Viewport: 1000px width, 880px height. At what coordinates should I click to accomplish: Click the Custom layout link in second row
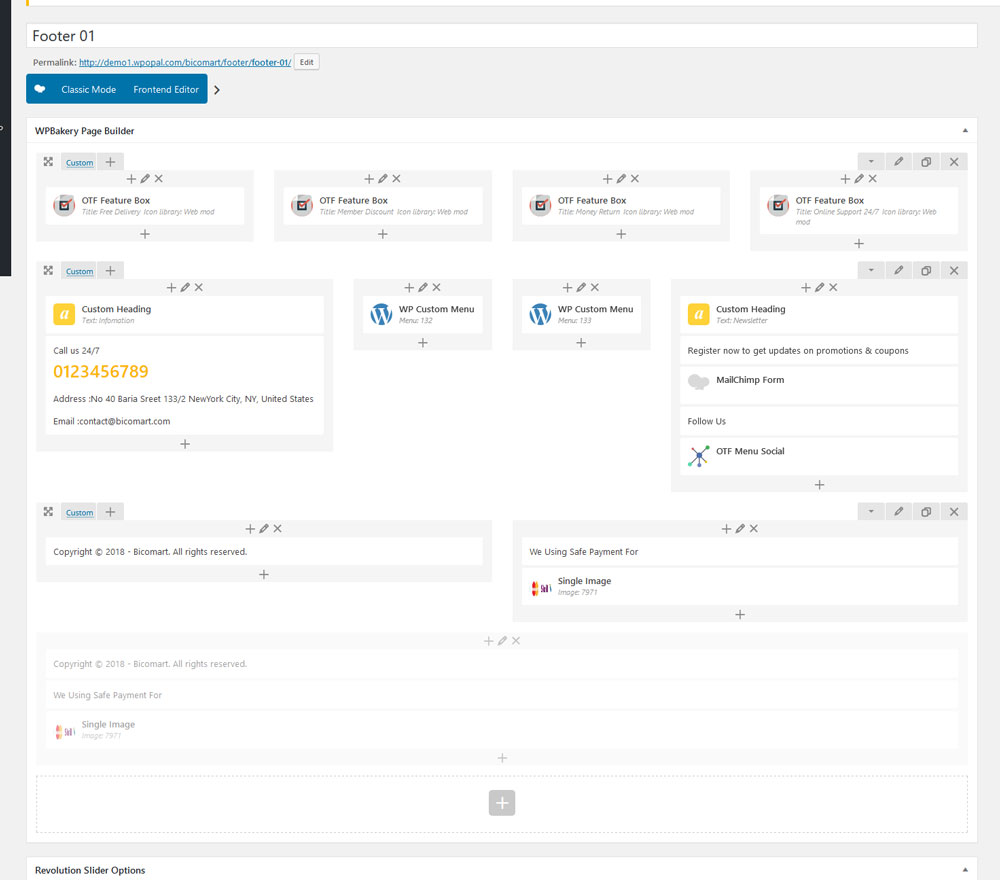(79, 272)
